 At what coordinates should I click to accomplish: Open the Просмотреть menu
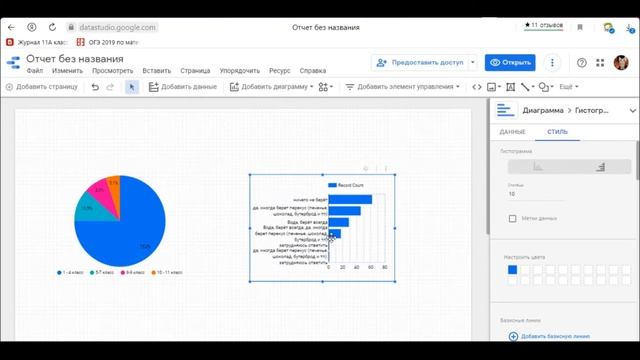coord(113,71)
